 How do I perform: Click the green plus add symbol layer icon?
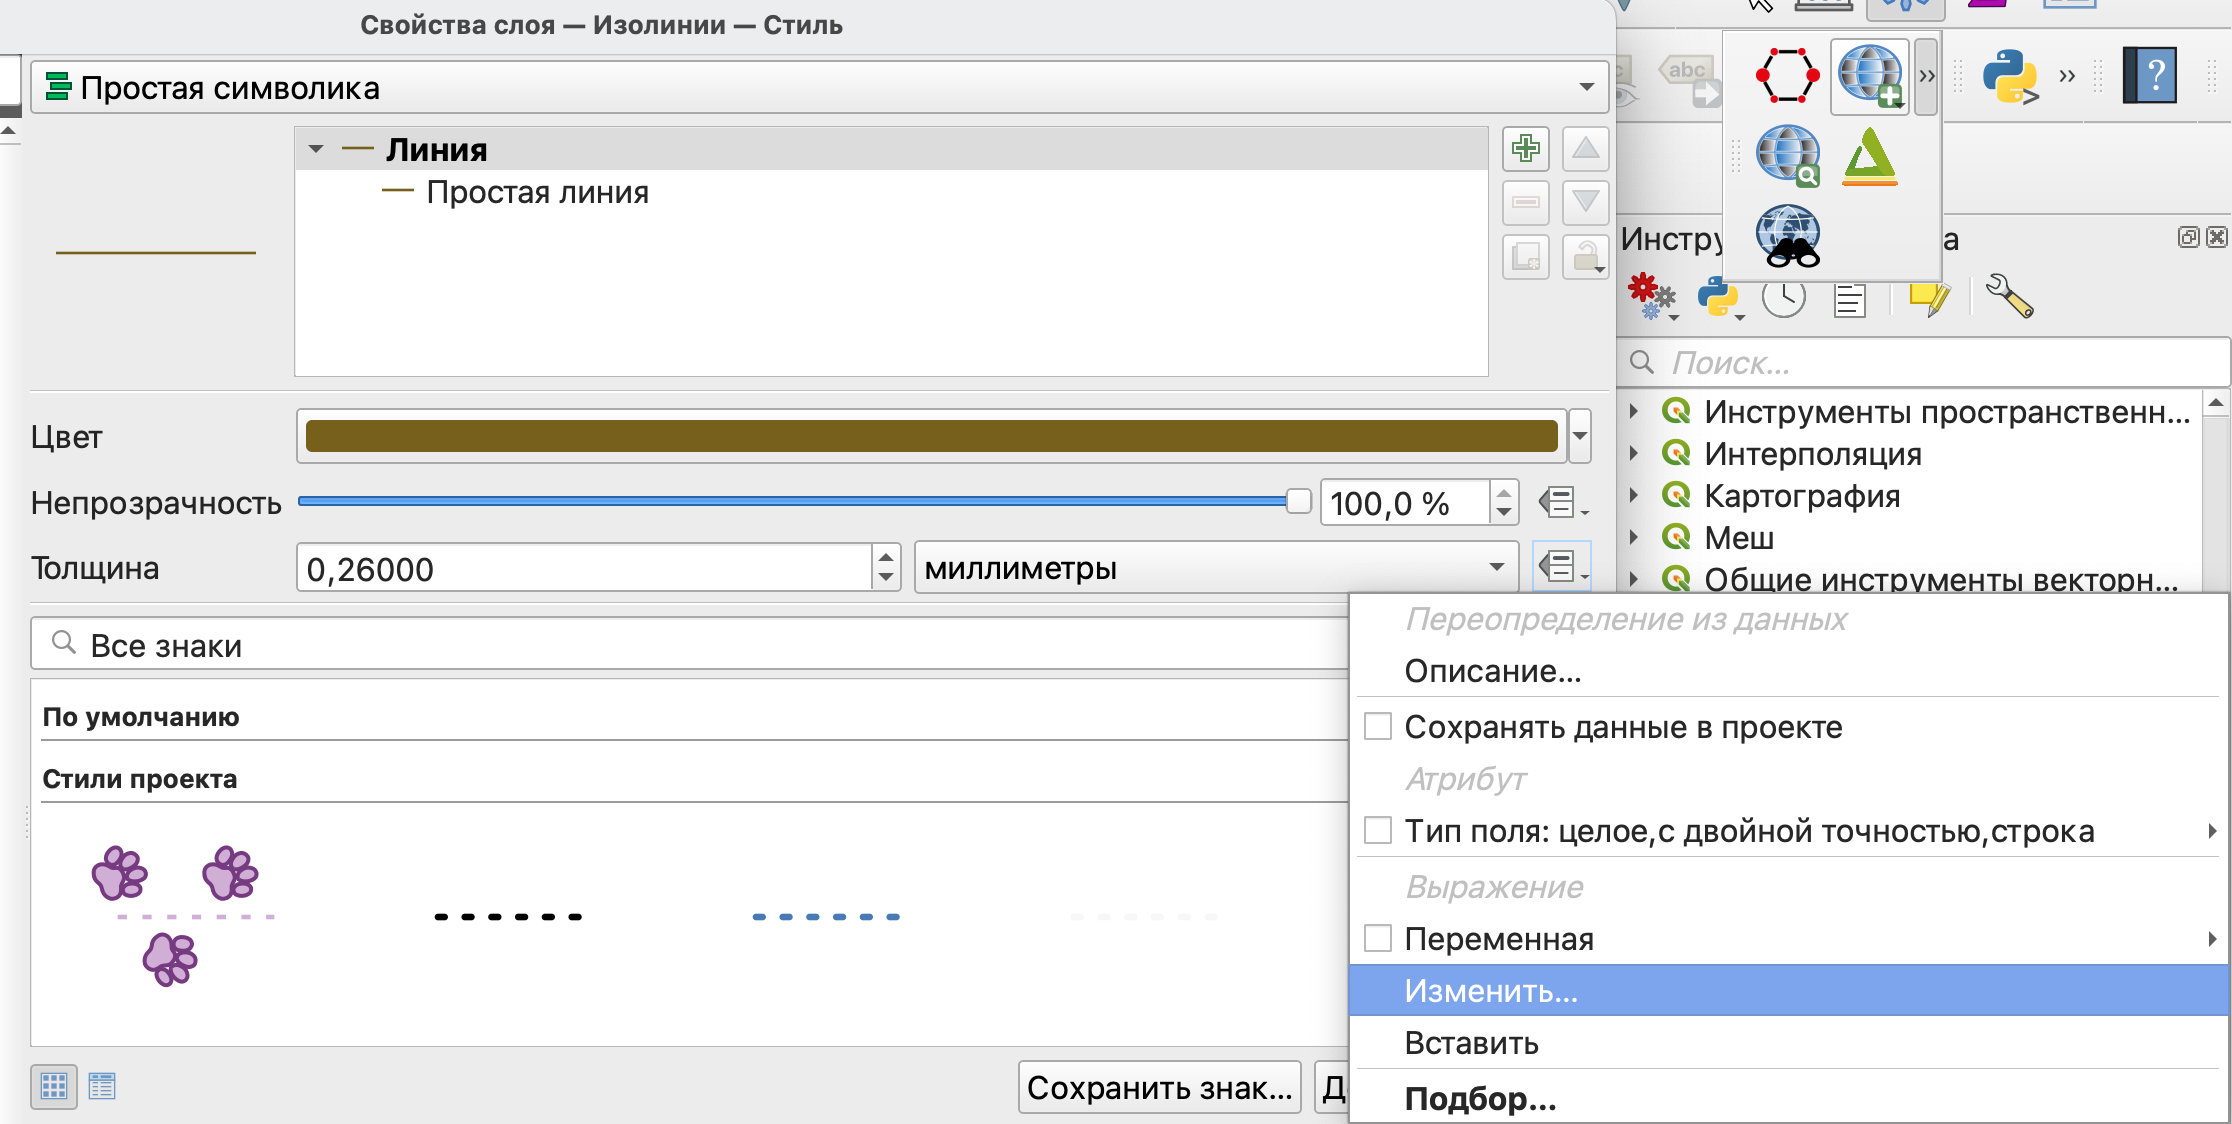coord(1525,149)
